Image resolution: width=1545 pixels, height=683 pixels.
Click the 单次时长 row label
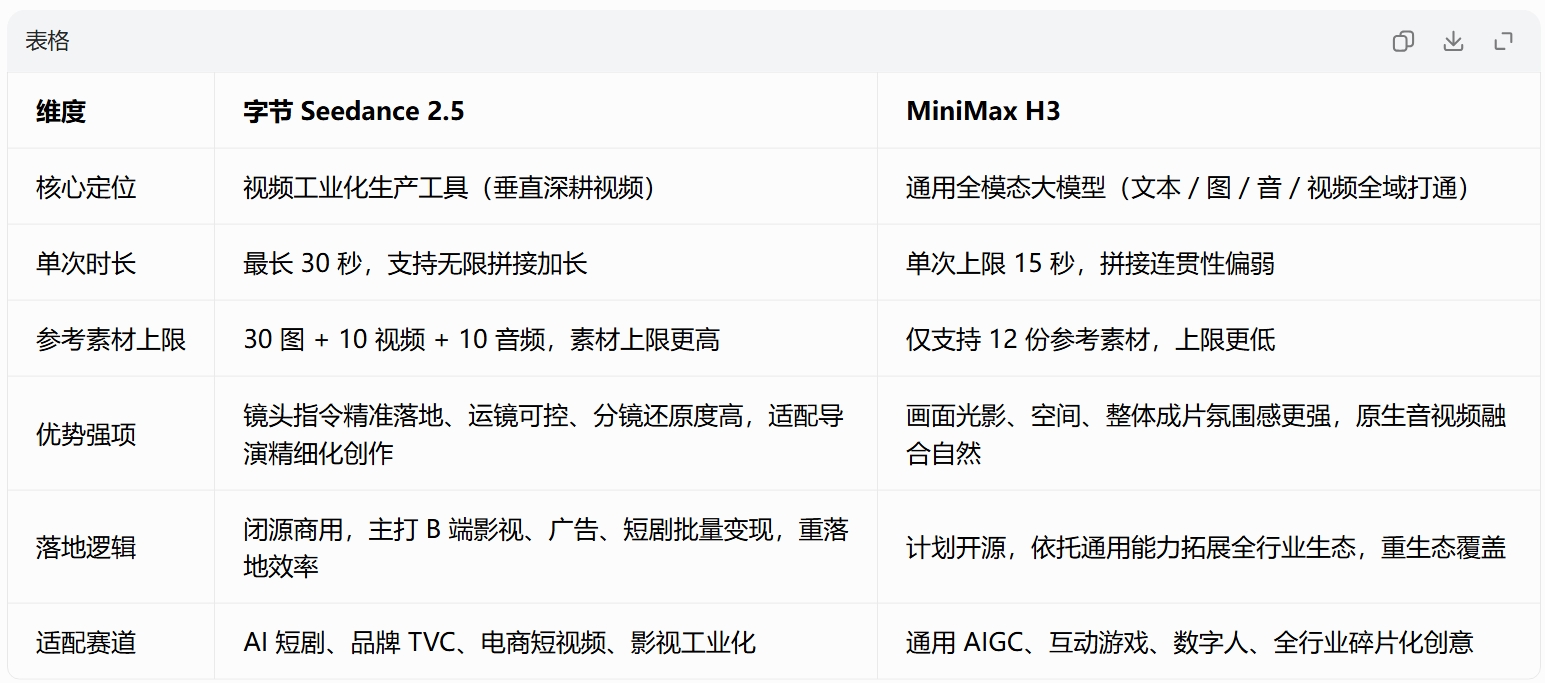[86, 263]
